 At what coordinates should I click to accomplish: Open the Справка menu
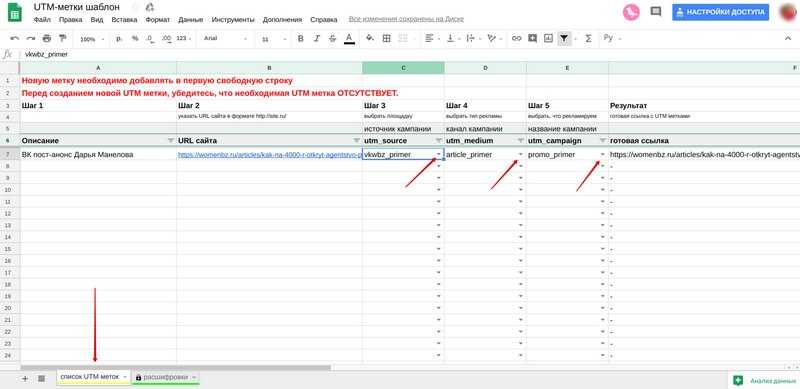point(323,20)
